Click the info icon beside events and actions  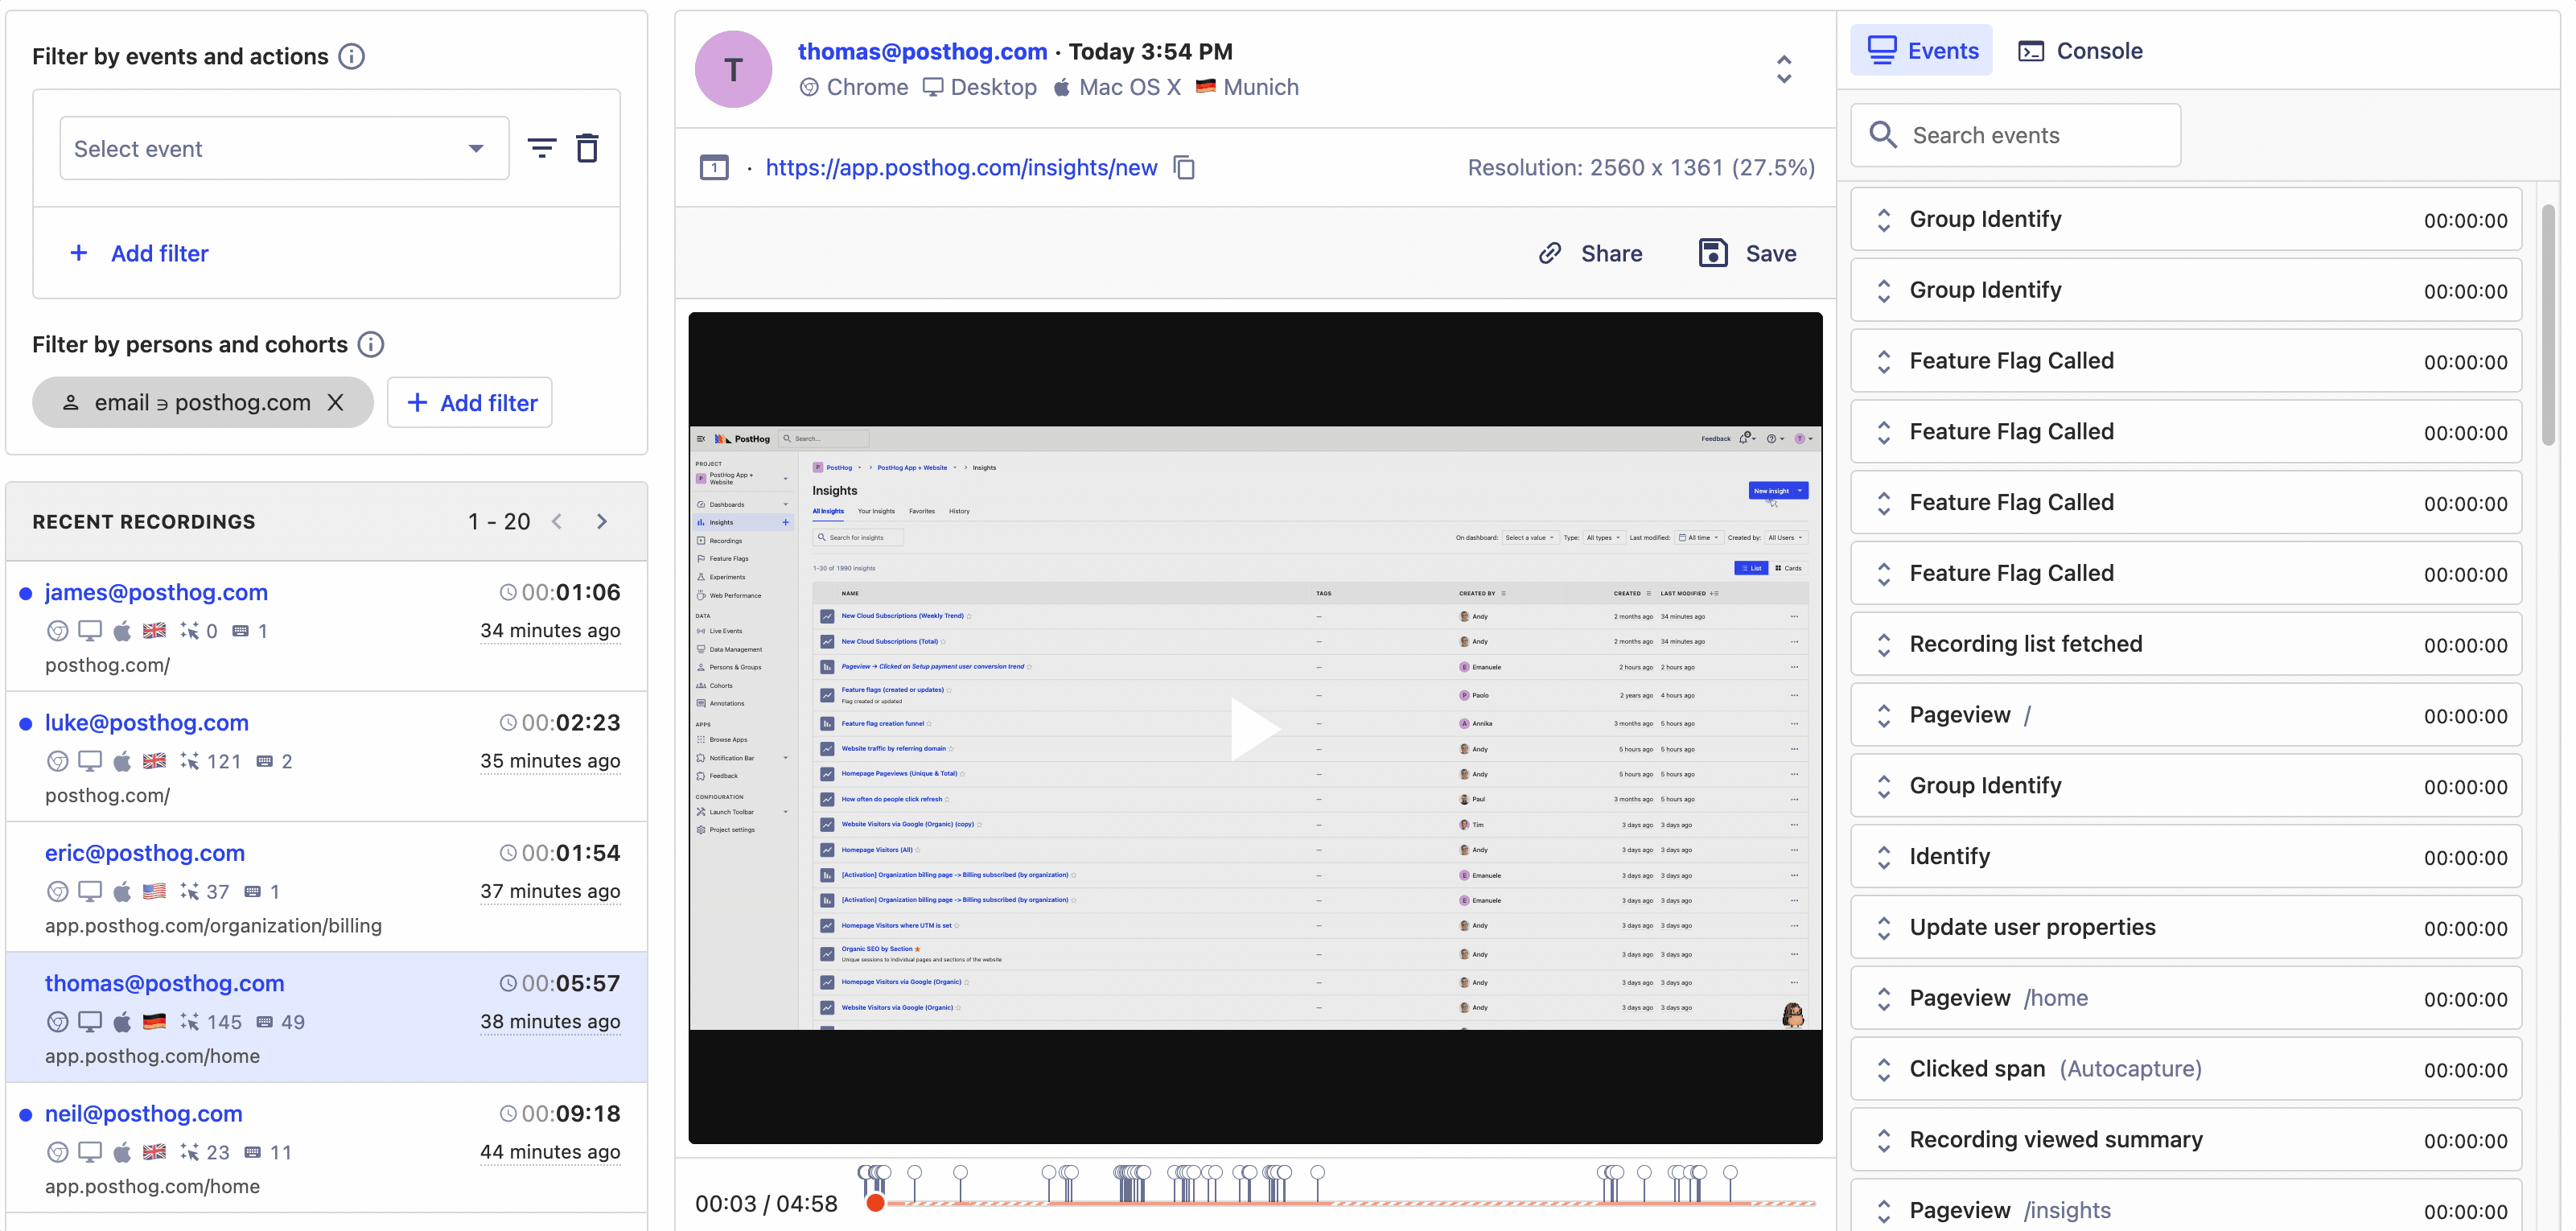351,56
